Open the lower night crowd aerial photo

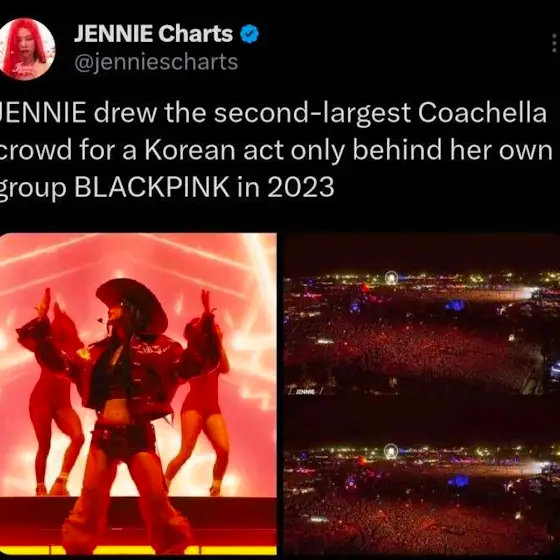[422, 495]
